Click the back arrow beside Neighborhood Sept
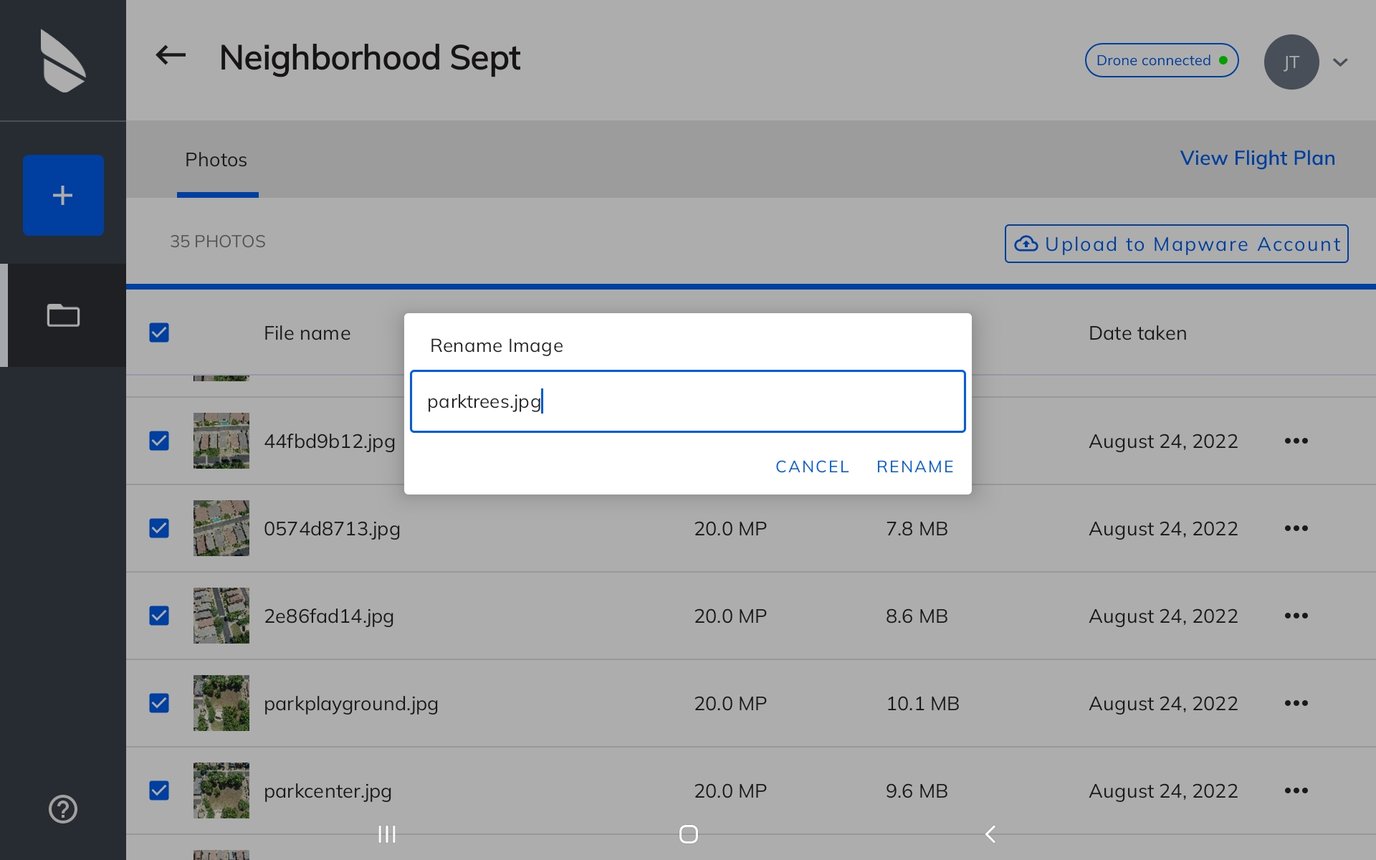 point(171,56)
